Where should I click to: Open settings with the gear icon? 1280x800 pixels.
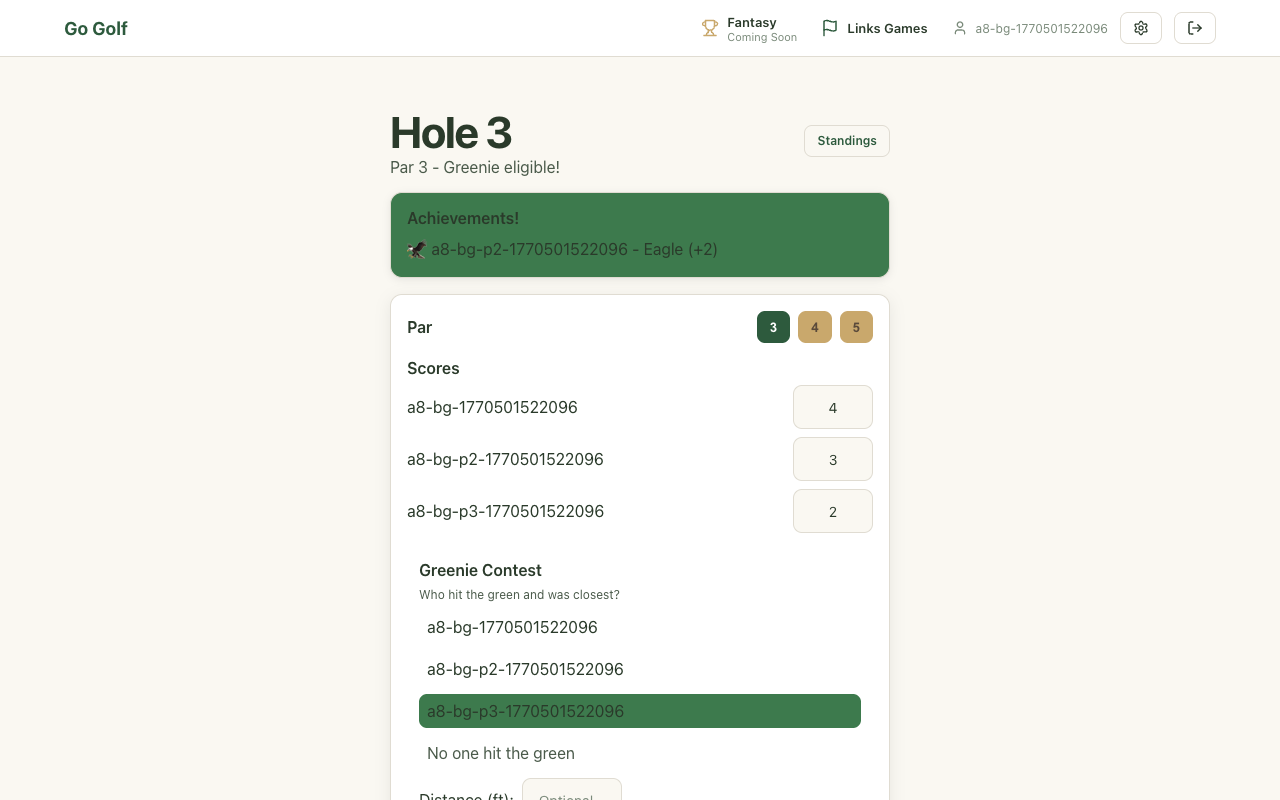[1140, 28]
